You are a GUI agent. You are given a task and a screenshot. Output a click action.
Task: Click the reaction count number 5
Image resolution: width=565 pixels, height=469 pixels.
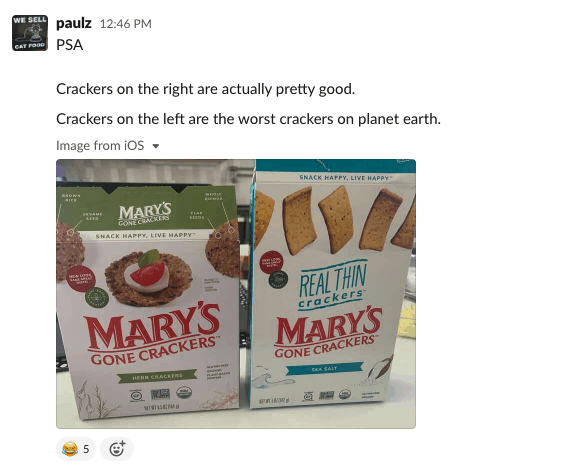coord(86,449)
